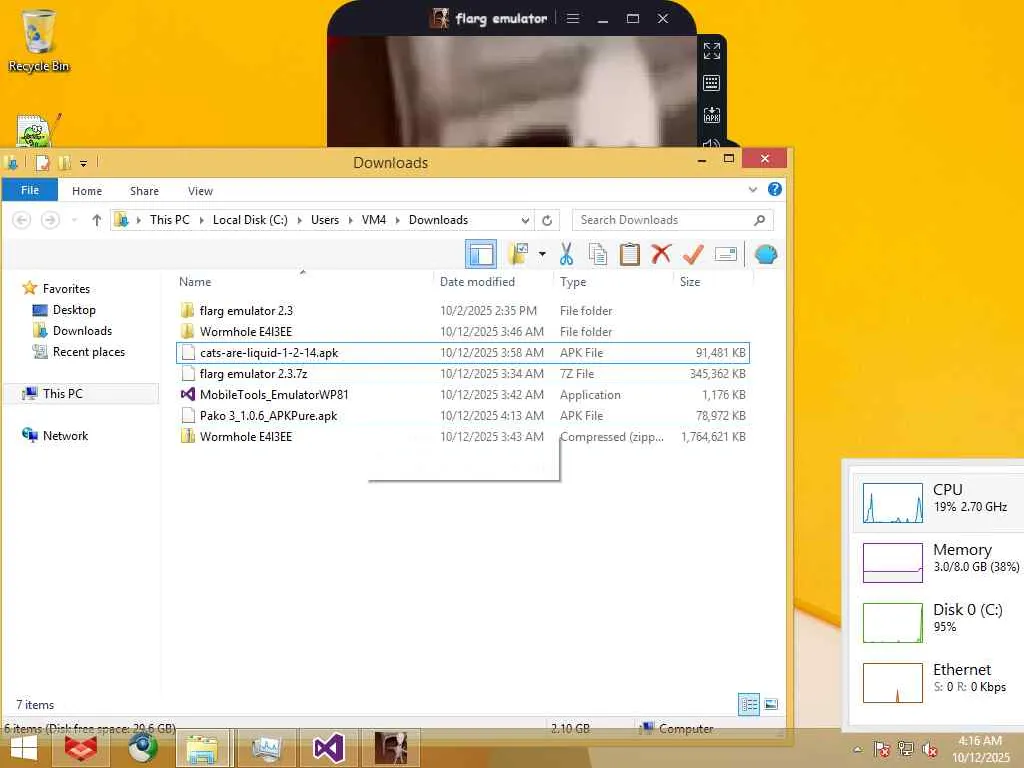Expand the This PC breadcrumb arrow
The image size is (1024, 768).
(201, 220)
